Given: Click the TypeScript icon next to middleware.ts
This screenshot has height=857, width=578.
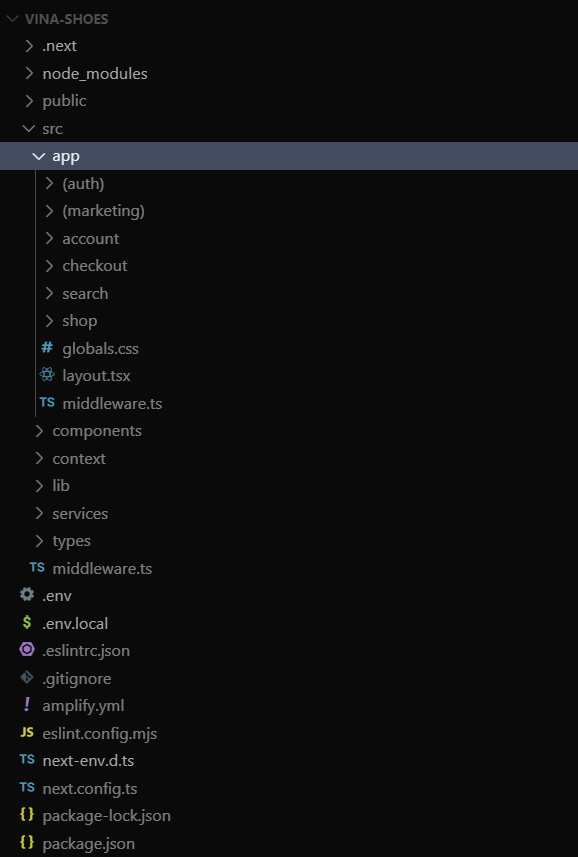Looking at the screenshot, I should pos(46,403).
